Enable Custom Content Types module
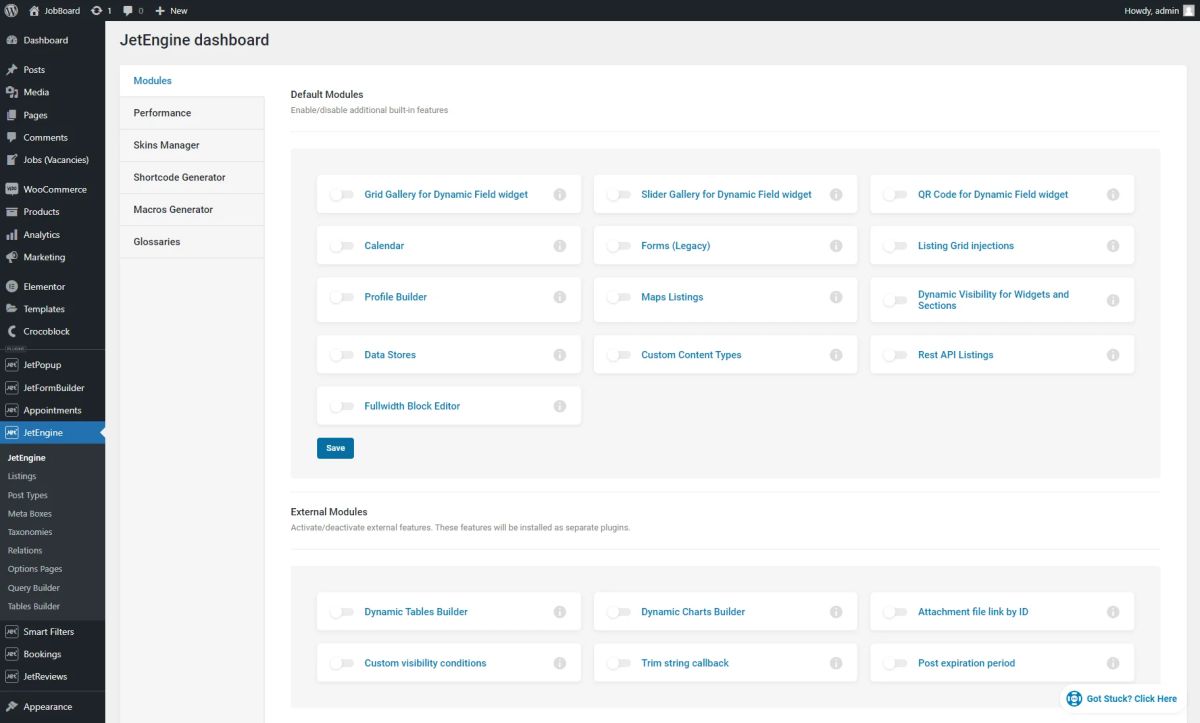Screen dimensions: 1200x723 click(619, 355)
